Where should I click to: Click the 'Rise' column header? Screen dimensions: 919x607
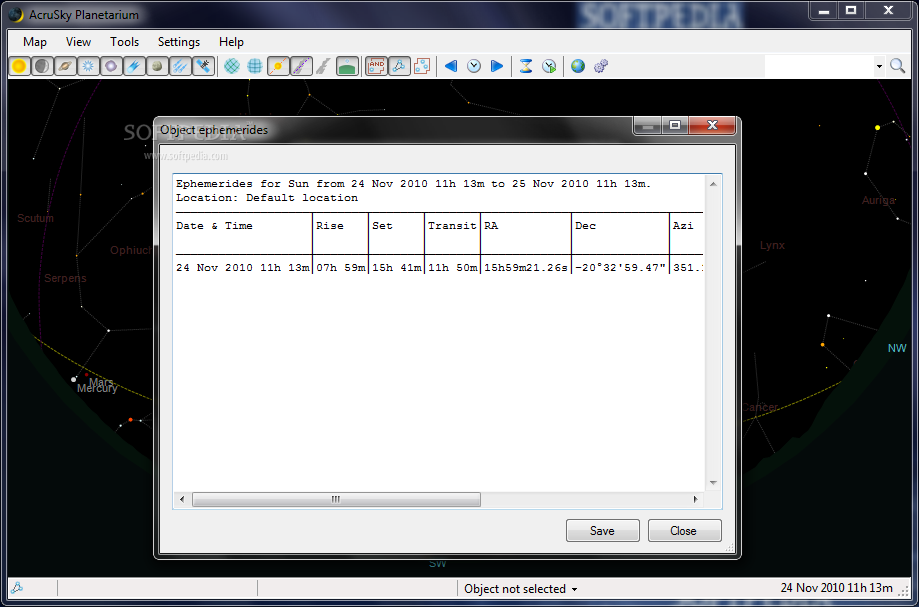click(330, 226)
